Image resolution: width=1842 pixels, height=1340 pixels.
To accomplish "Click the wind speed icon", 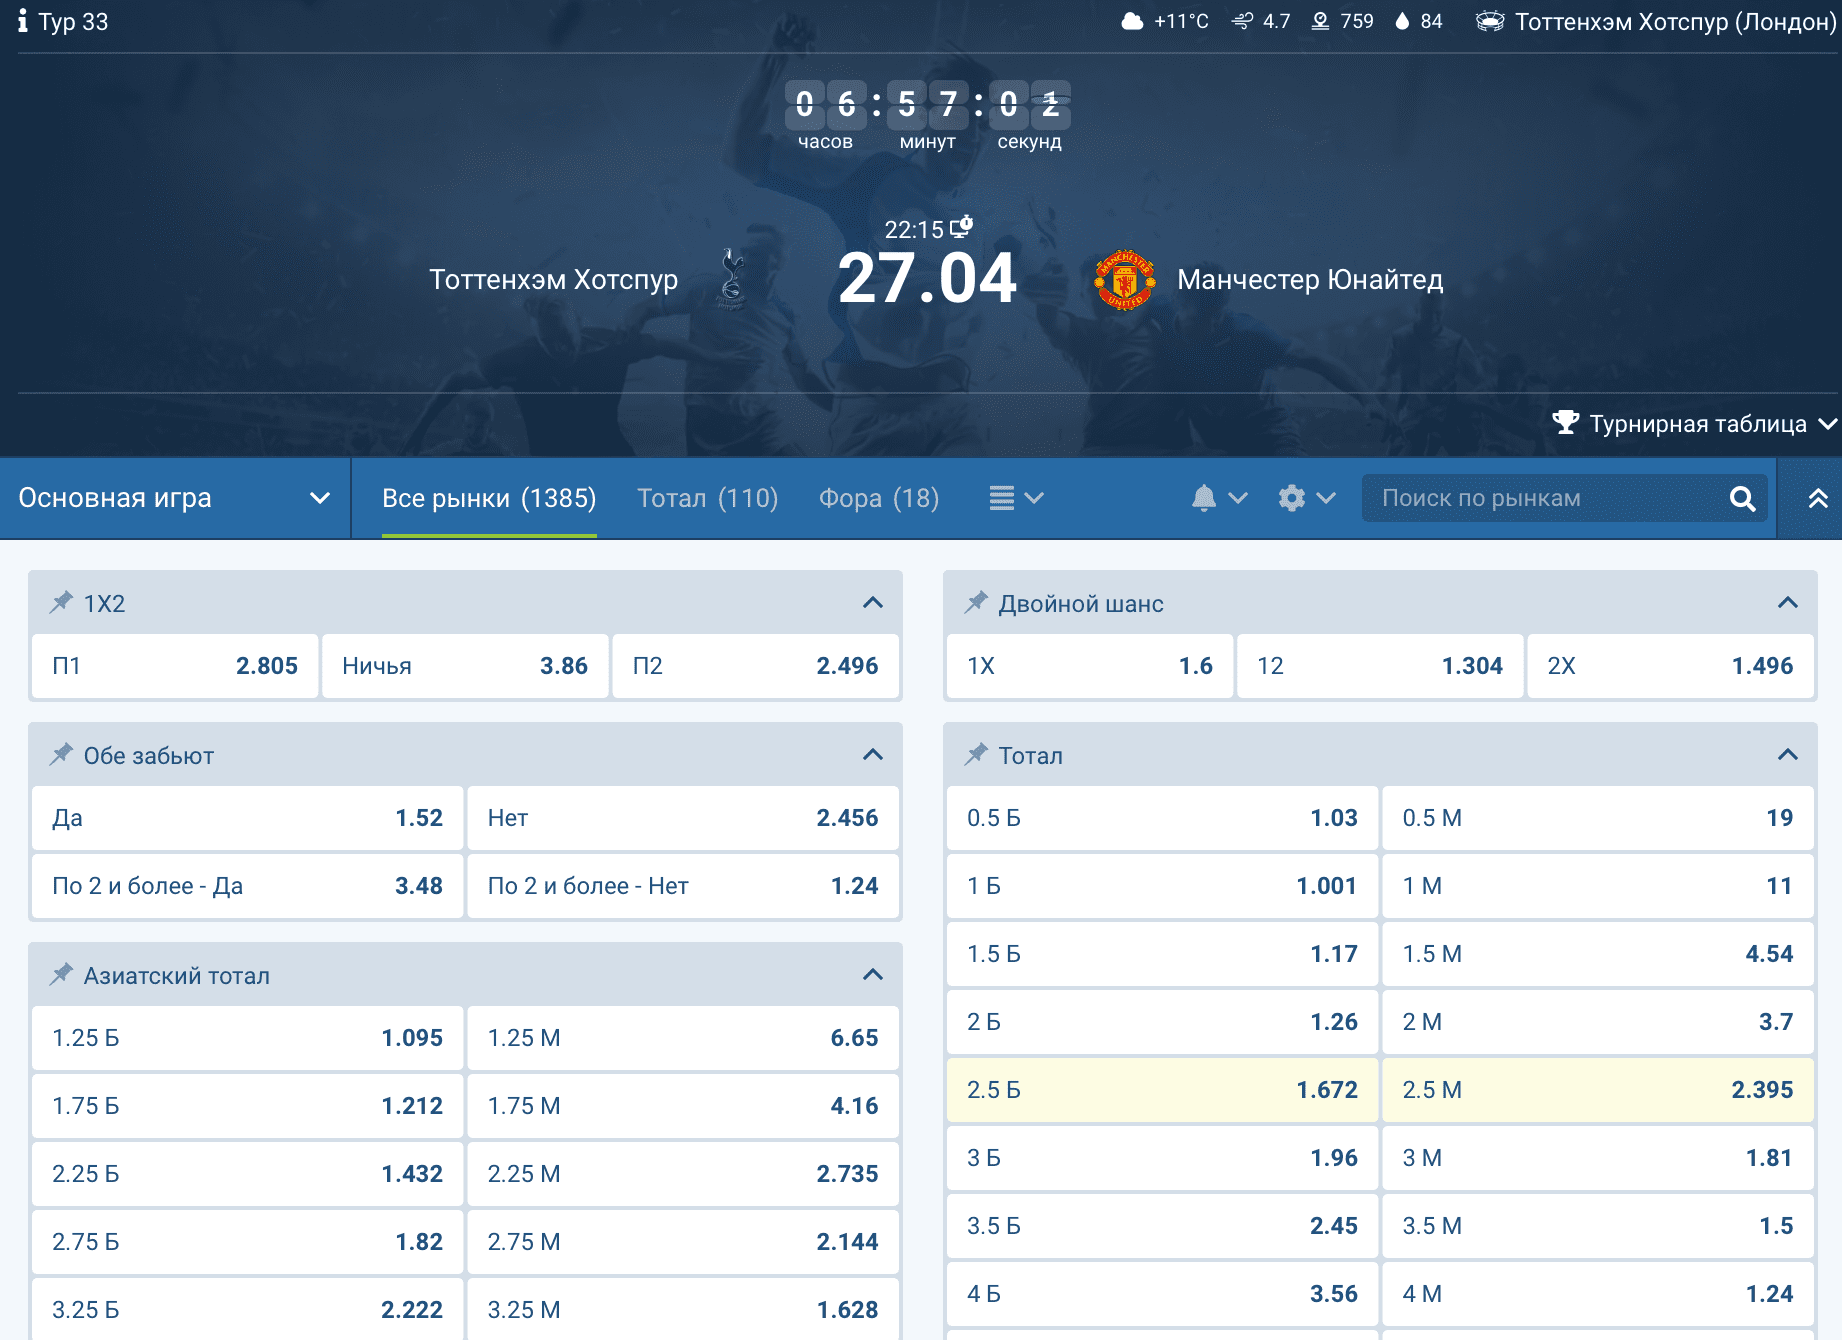I will [1243, 21].
